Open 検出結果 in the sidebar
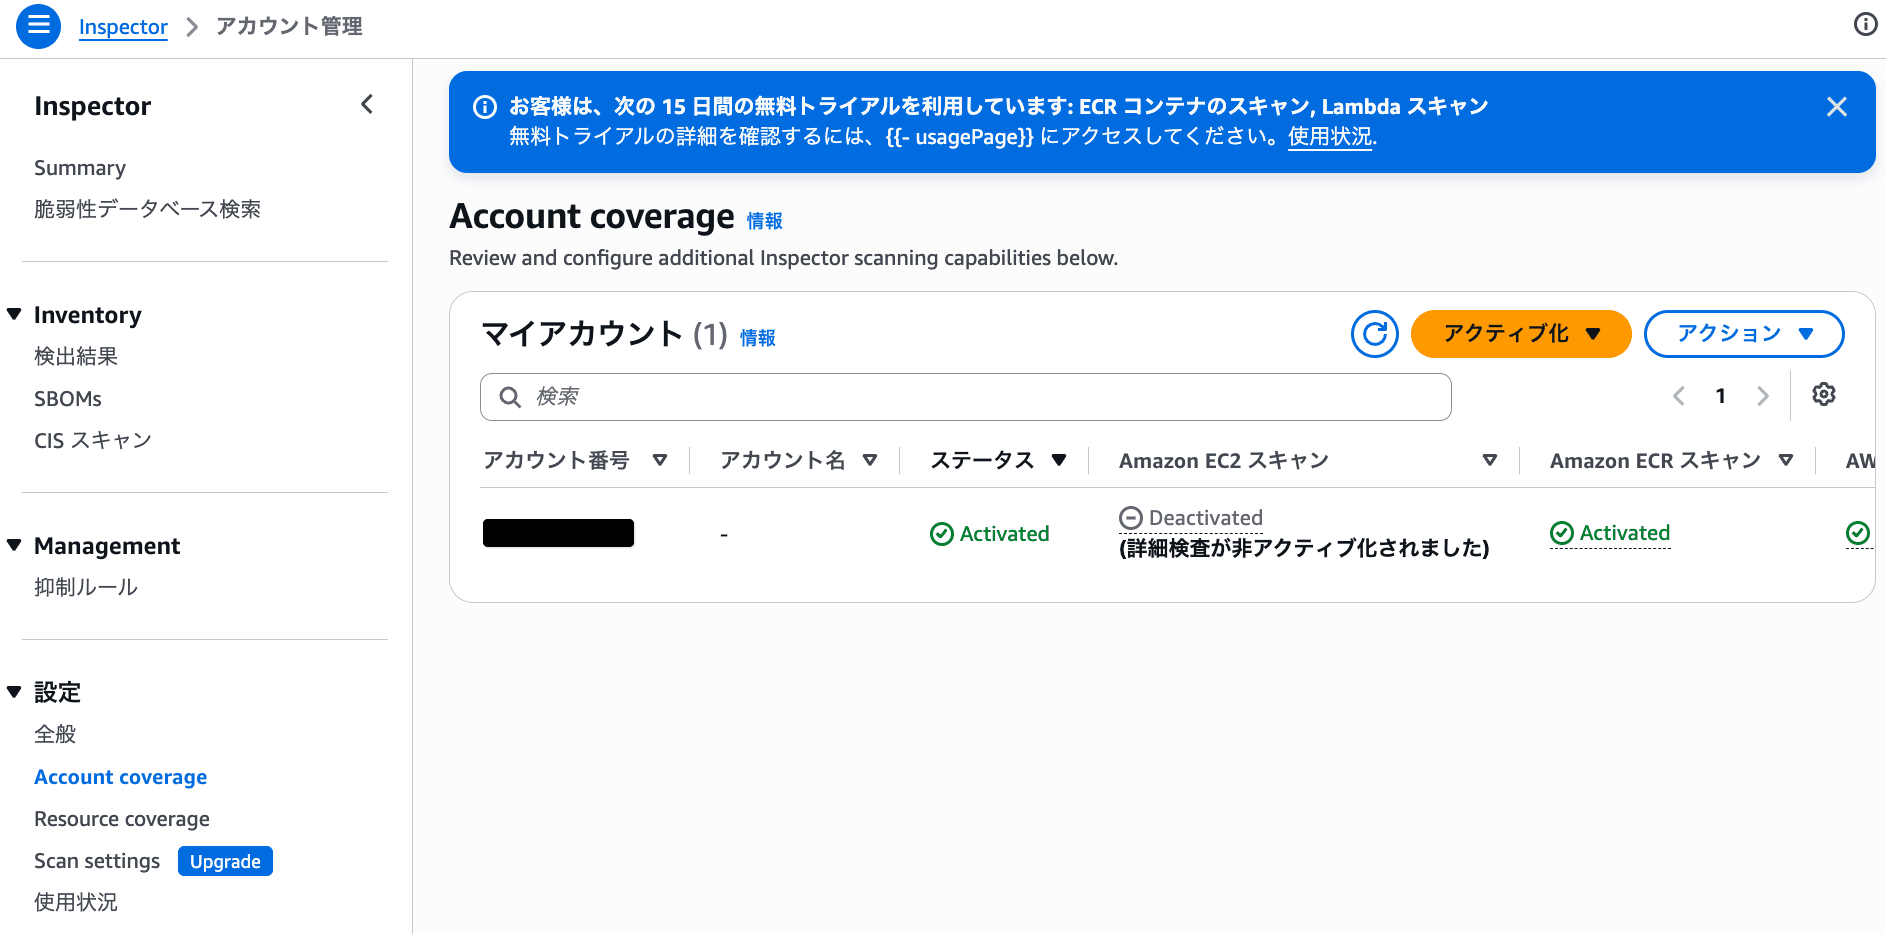The height and width of the screenshot is (934, 1886). pyautogui.click(x=76, y=356)
